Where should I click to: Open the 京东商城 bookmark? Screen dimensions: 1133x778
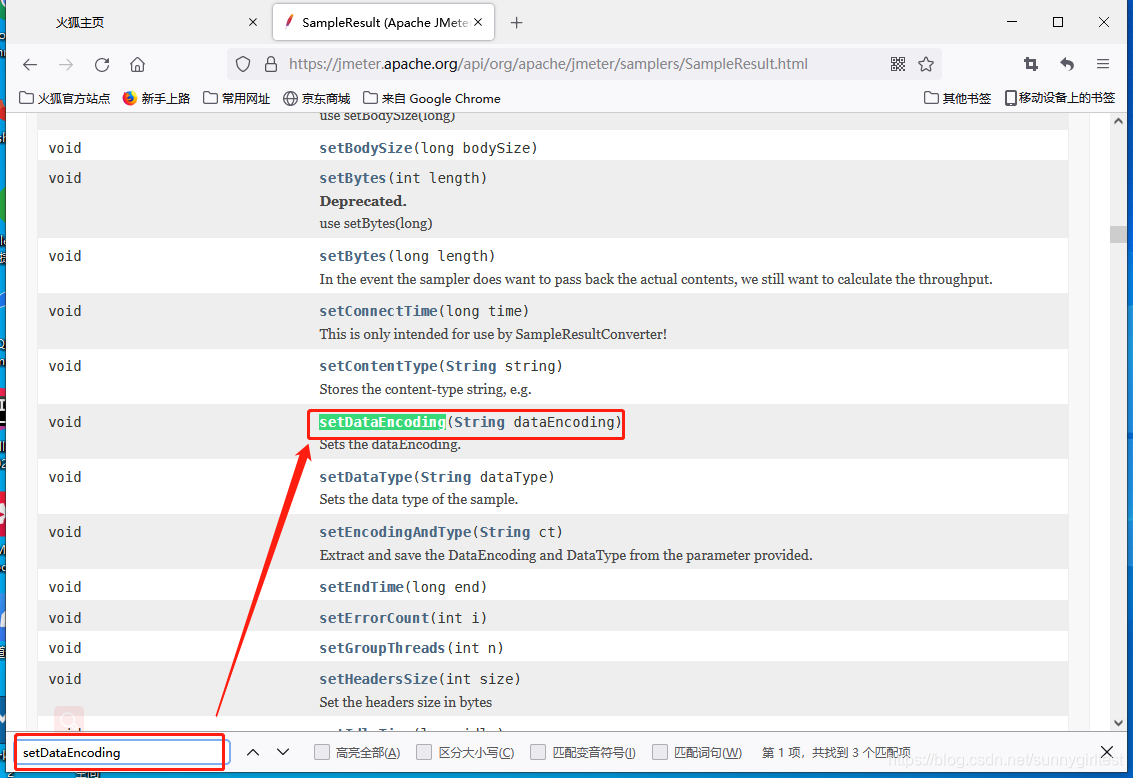point(316,98)
